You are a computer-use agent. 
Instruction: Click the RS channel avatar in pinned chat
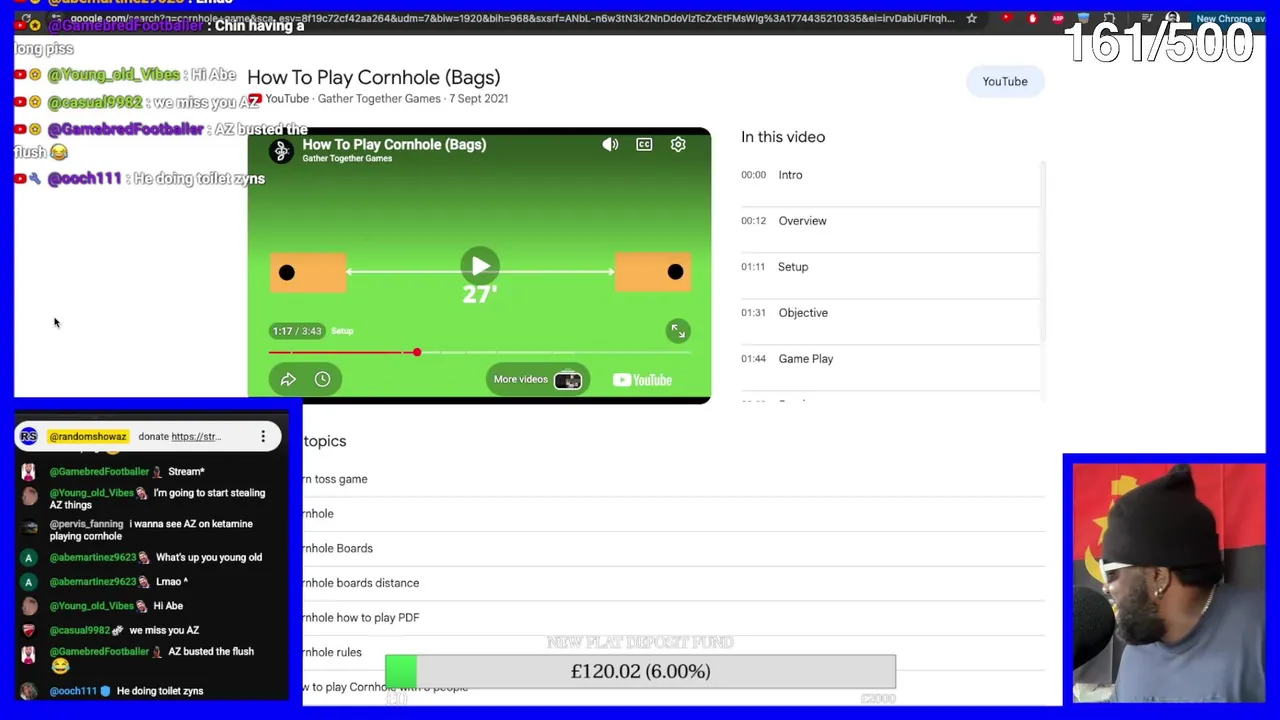pyautogui.click(x=28, y=436)
